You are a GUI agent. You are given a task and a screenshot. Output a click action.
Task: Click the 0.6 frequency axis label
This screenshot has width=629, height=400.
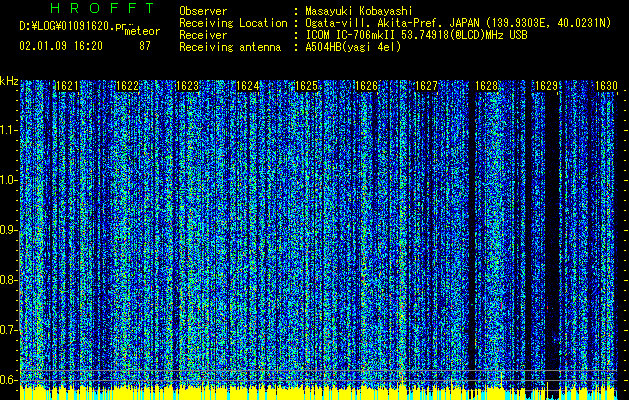coord(8,380)
